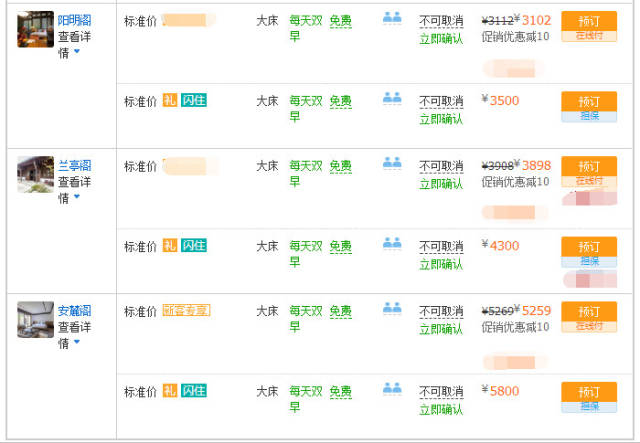Expand 查看详情 under 兰亭阁
The image size is (640, 443).
click(x=71, y=190)
